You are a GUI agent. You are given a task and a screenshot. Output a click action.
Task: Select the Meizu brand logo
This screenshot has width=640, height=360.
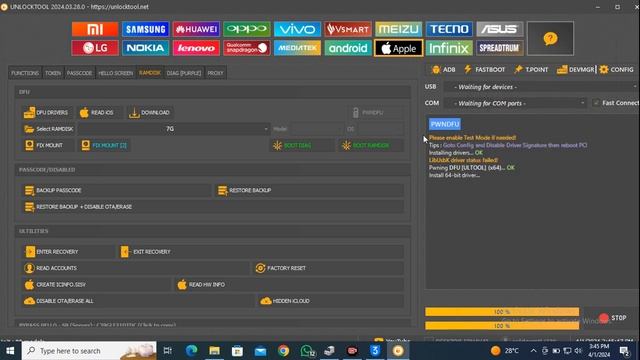coord(398,29)
